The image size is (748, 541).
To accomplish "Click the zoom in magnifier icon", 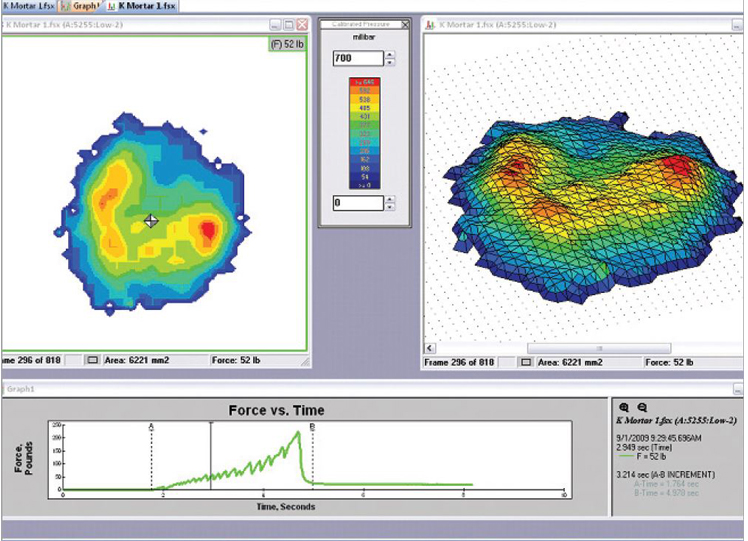I will tap(624, 407).
